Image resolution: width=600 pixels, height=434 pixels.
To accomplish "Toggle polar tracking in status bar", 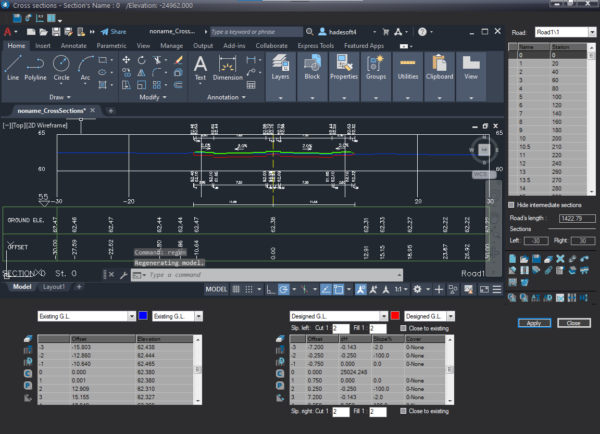I will (x=284, y=289).
